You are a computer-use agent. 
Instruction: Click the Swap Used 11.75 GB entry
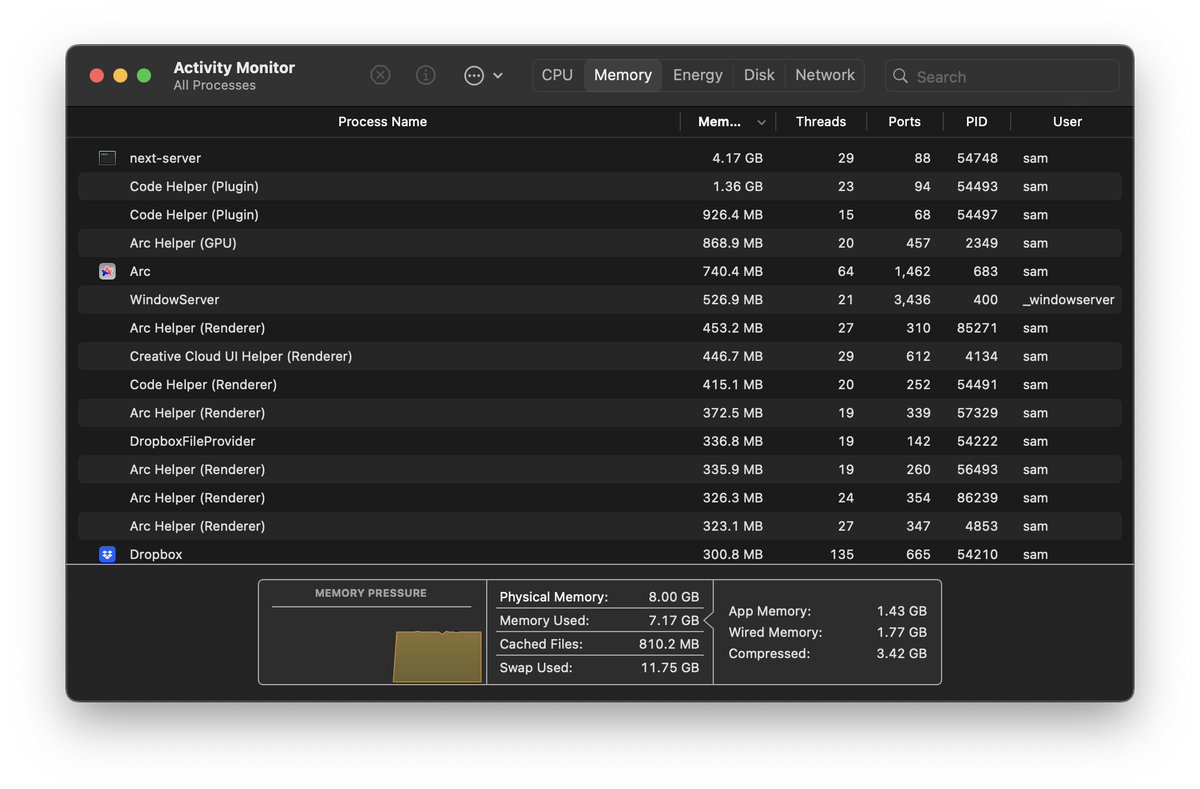coord(599,668)
